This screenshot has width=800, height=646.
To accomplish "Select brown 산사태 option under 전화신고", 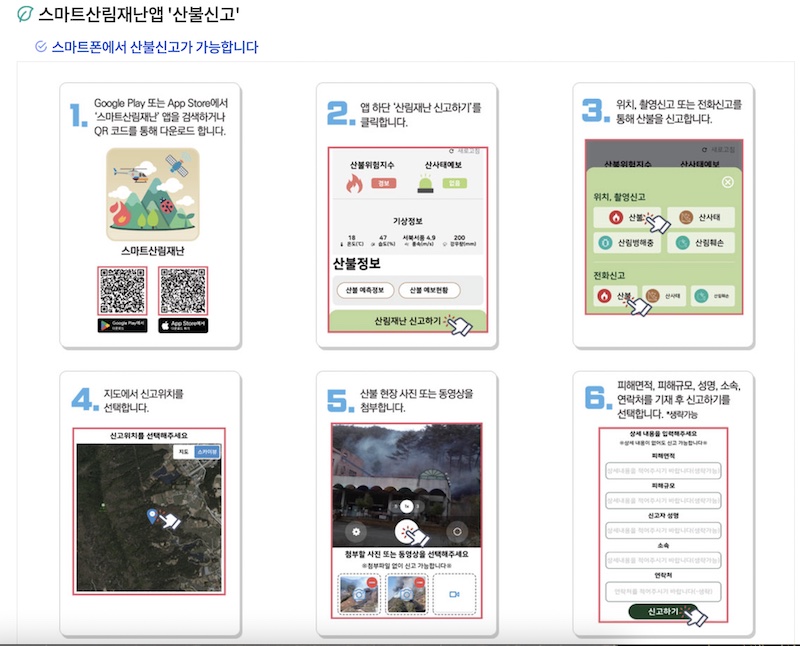I will tap(664, 296).
